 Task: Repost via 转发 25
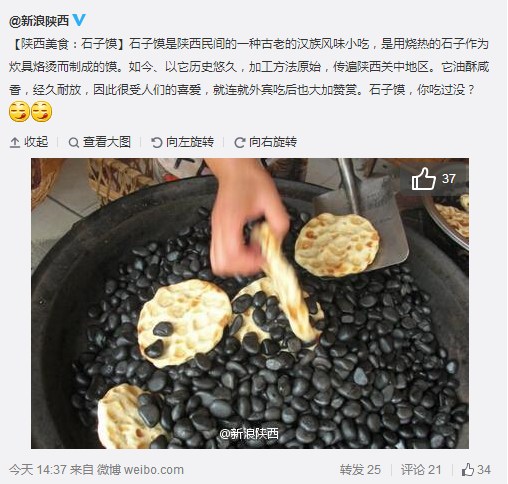pos(360,470)
